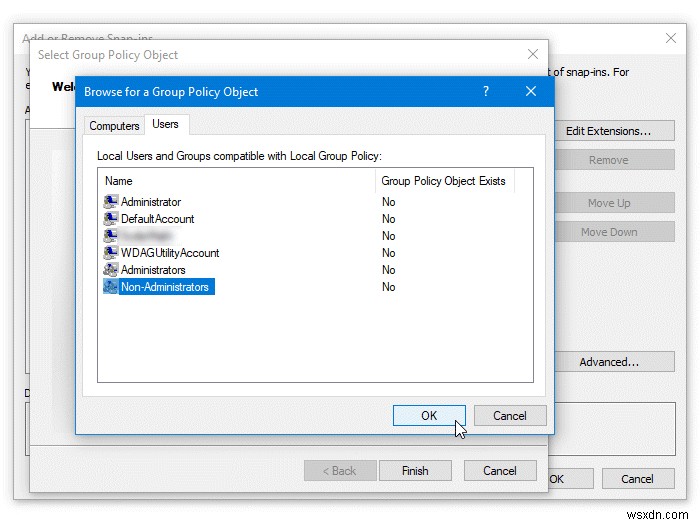Select the Administrators group entry
Viewport: 700px width, 525px height.
pyautogui.click(x=153, y=270)
